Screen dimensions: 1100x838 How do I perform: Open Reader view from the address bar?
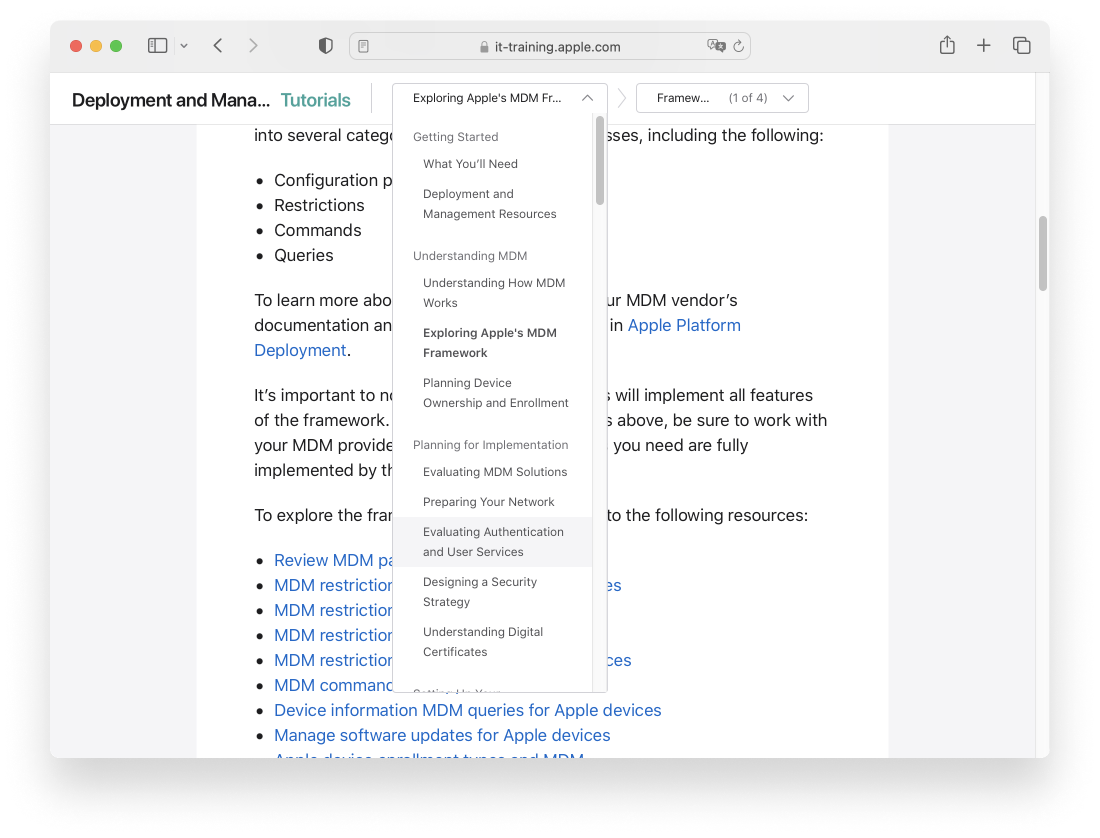(x=363, y=46)
